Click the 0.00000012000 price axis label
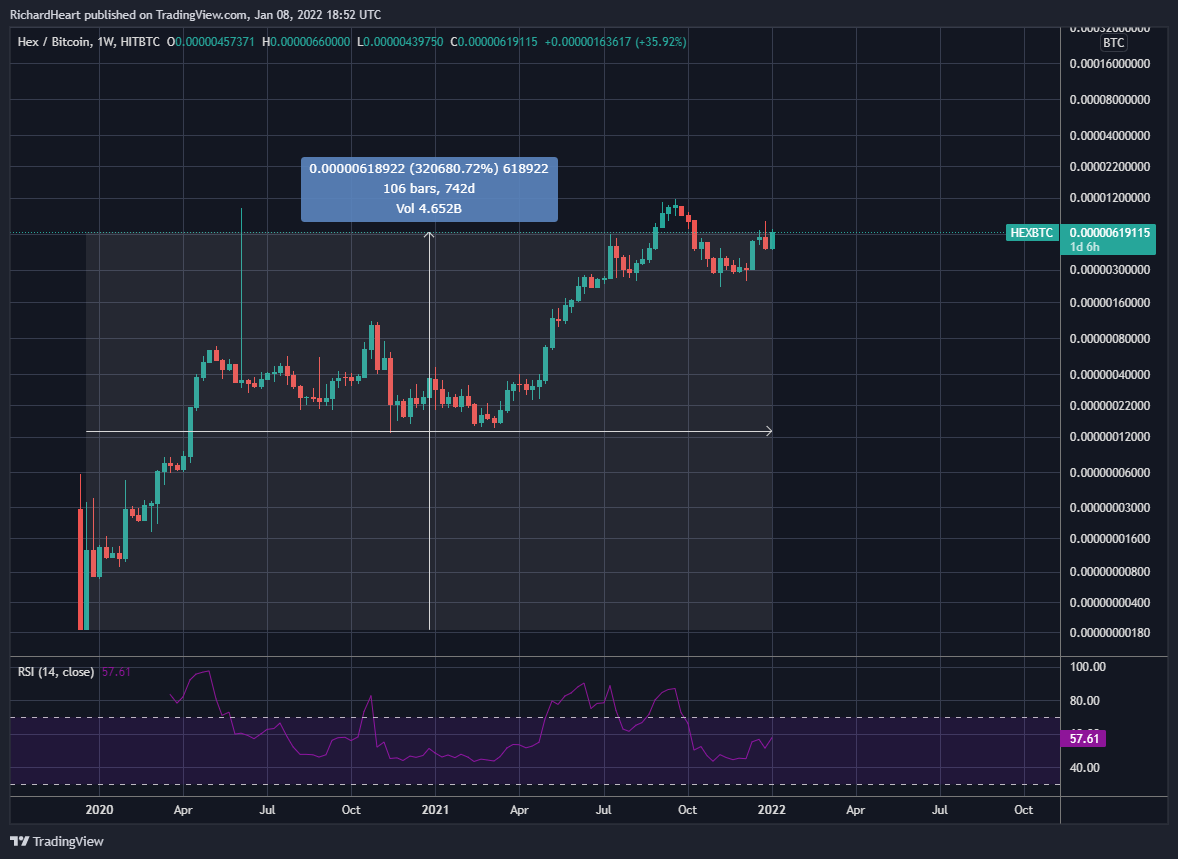This screenshot has width=1178, height=859. click(1110, 437)
